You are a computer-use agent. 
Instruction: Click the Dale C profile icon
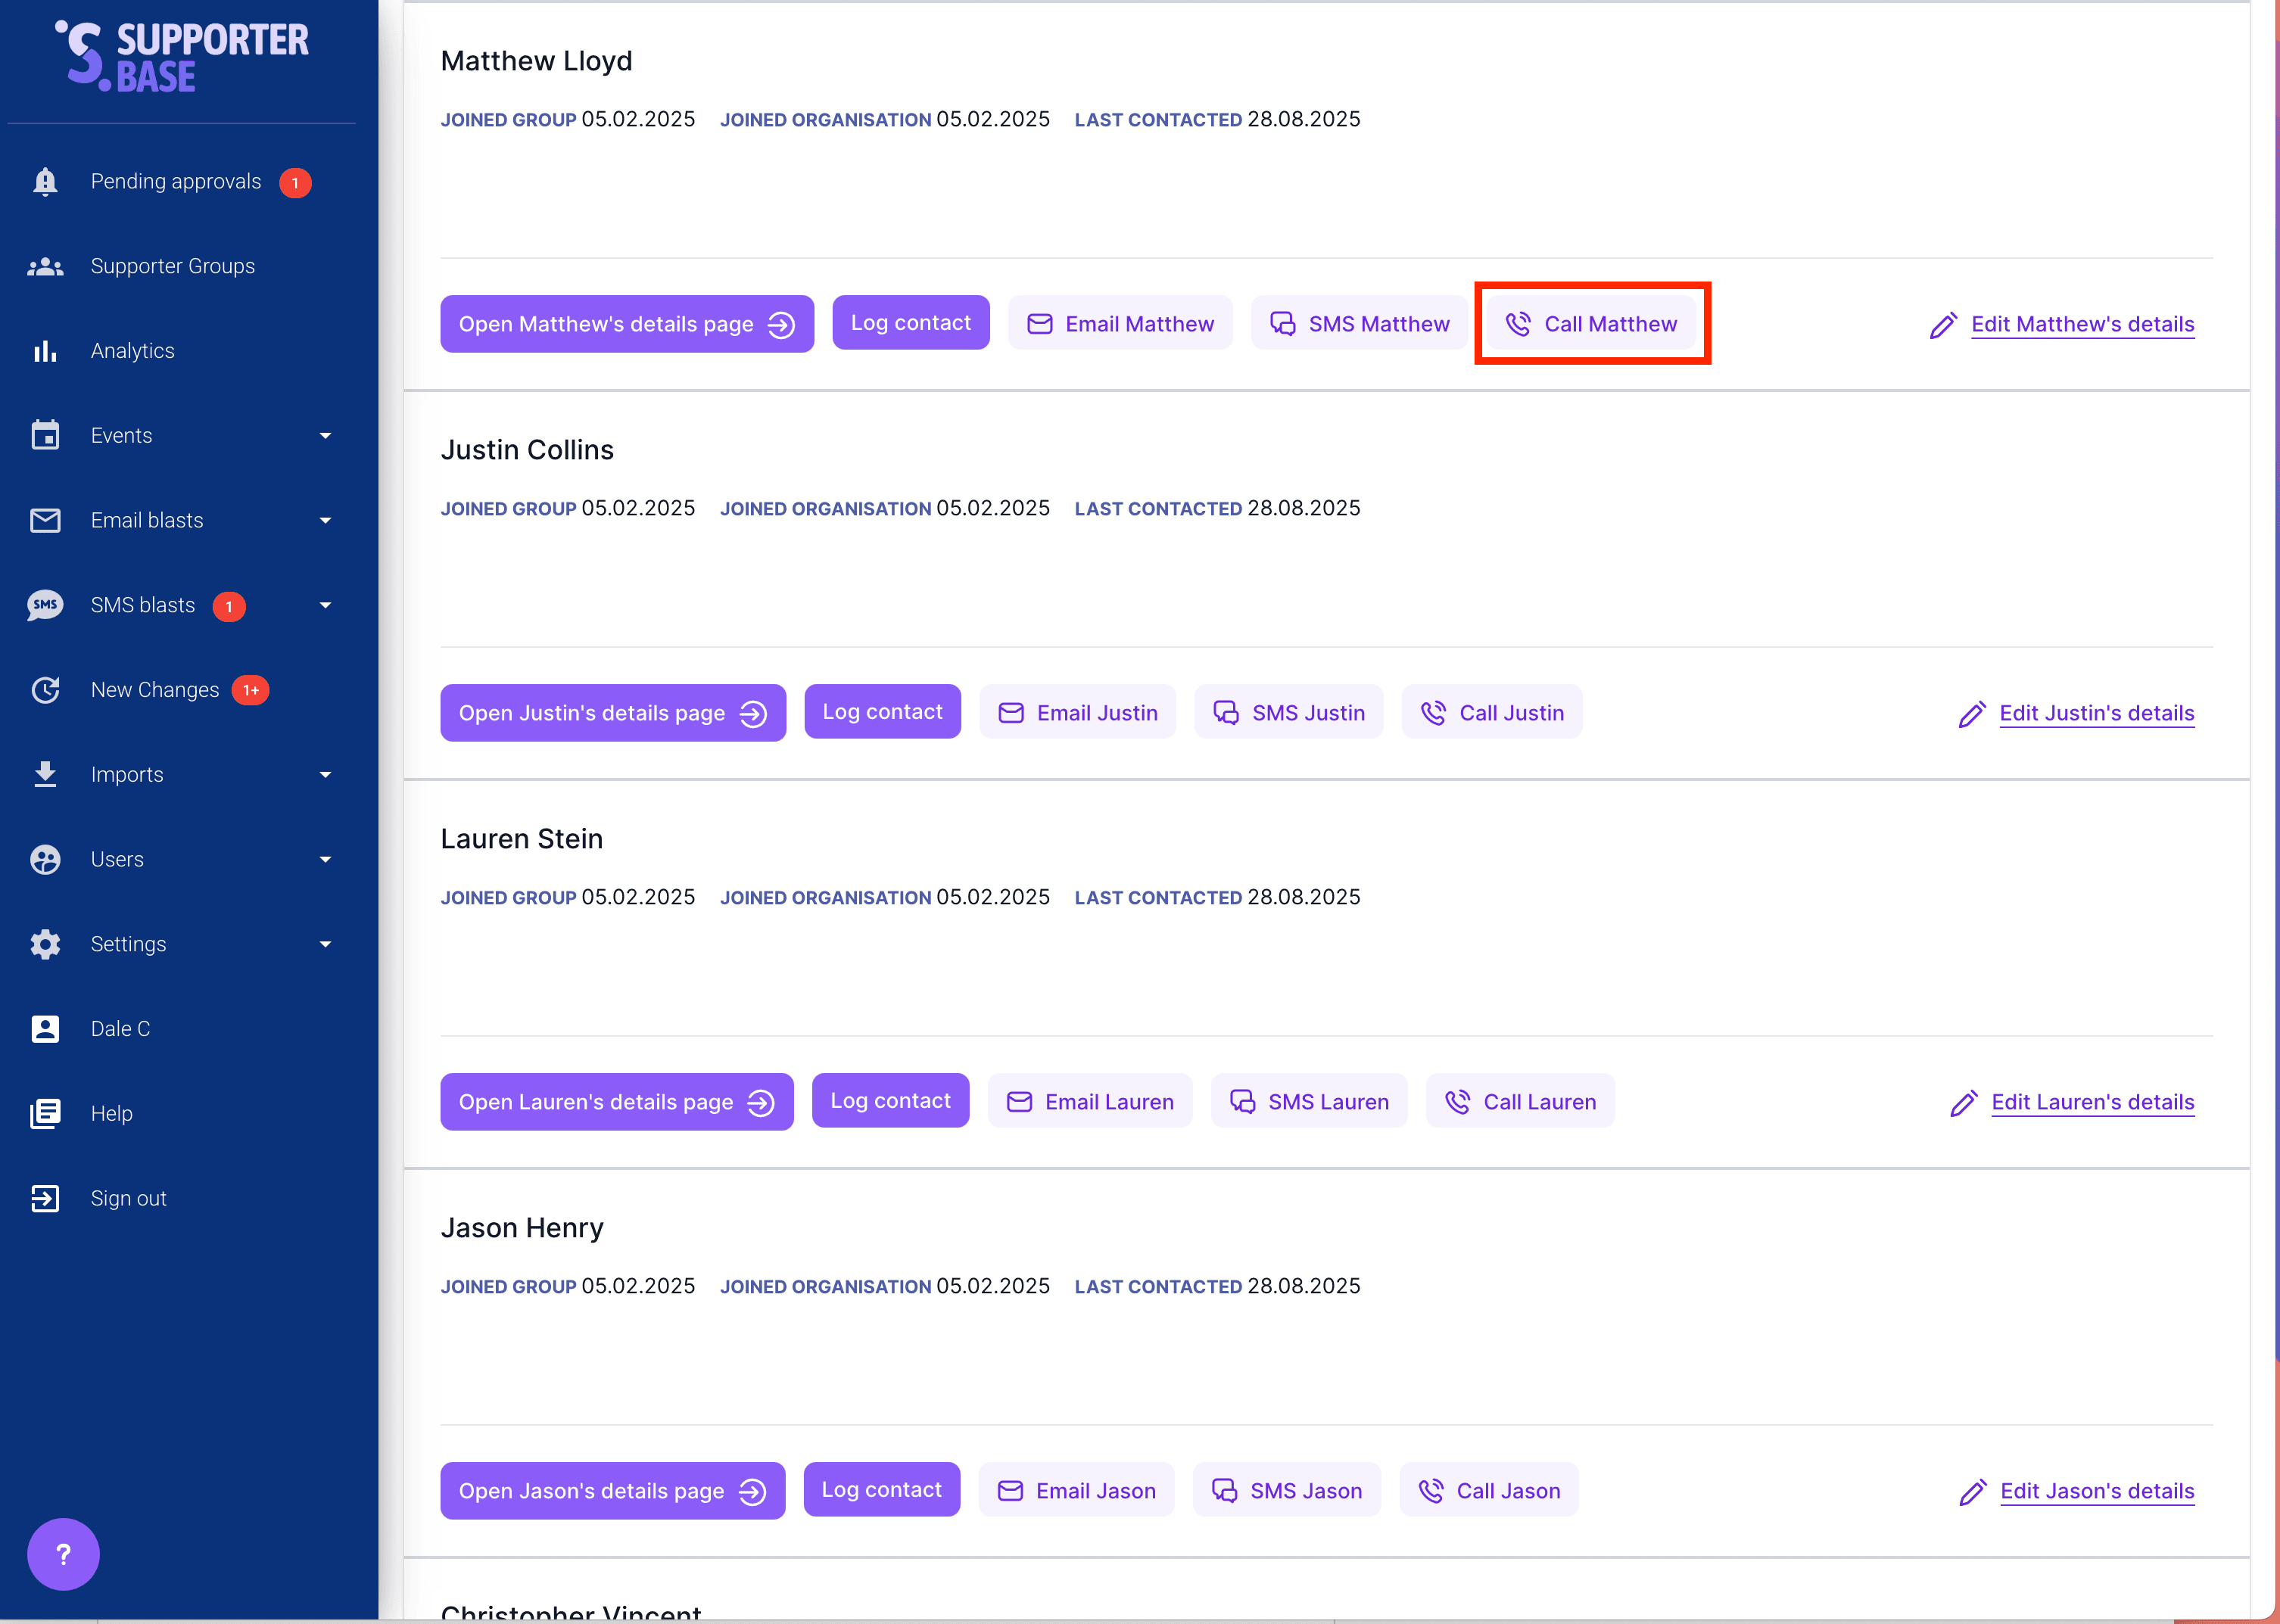45,1029
